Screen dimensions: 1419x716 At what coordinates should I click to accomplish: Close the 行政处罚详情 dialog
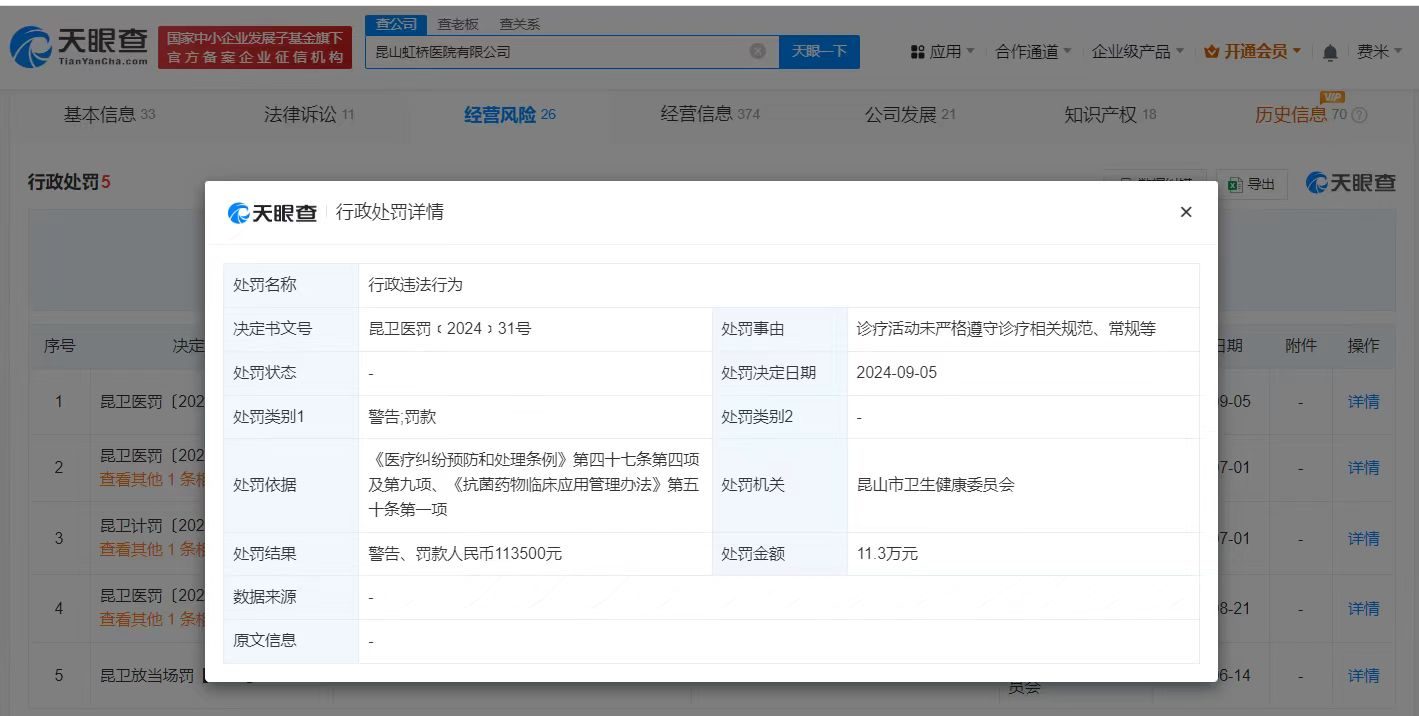coord(1186,212)
